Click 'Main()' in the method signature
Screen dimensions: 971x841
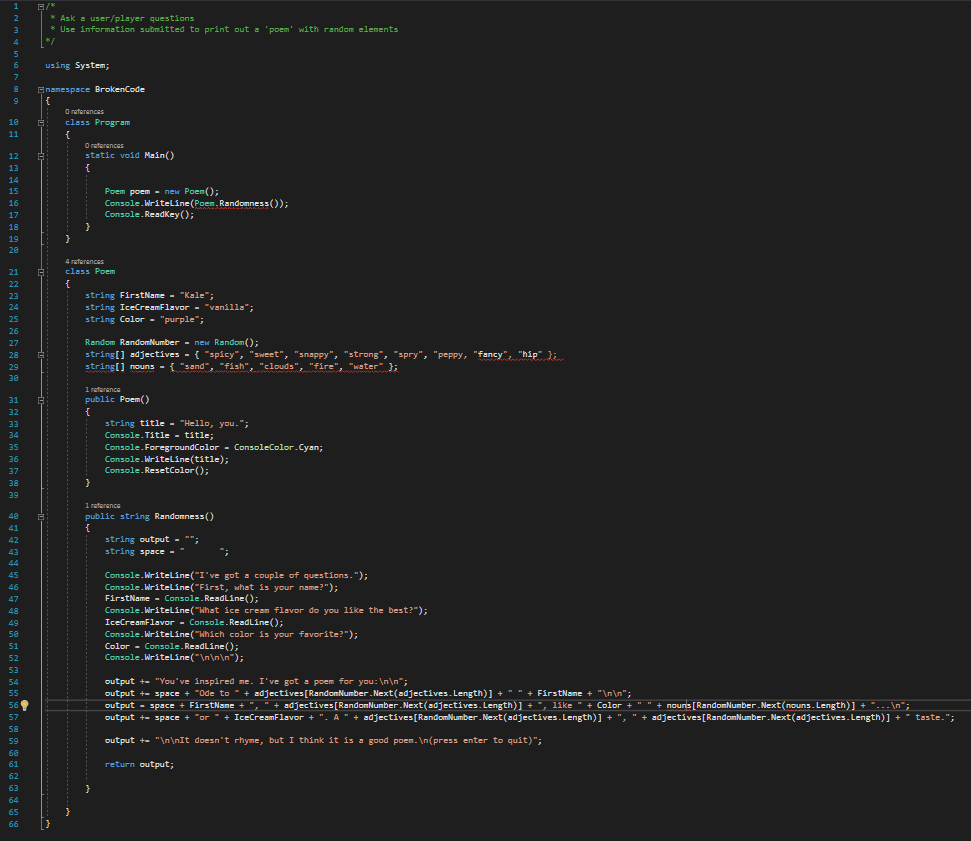click(x=159, y=155)
